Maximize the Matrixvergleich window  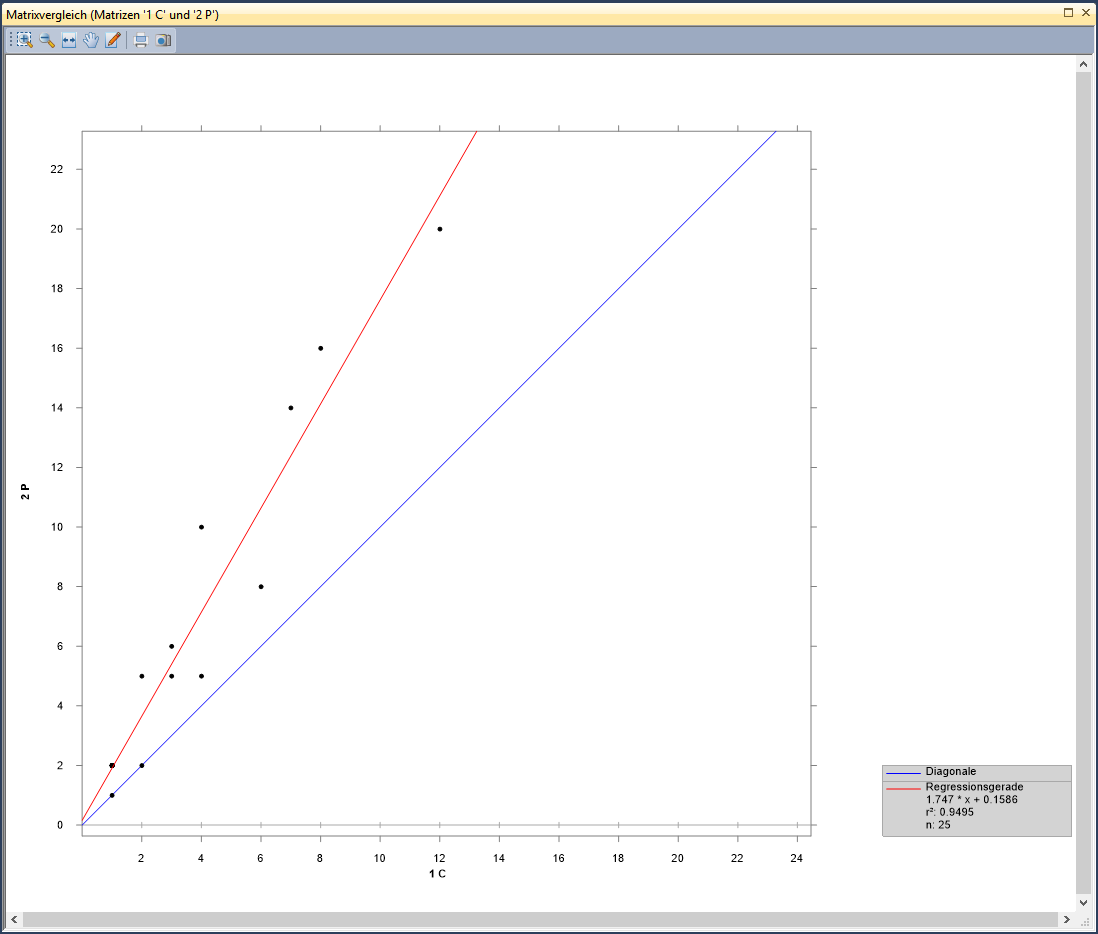click(1069, 13)
